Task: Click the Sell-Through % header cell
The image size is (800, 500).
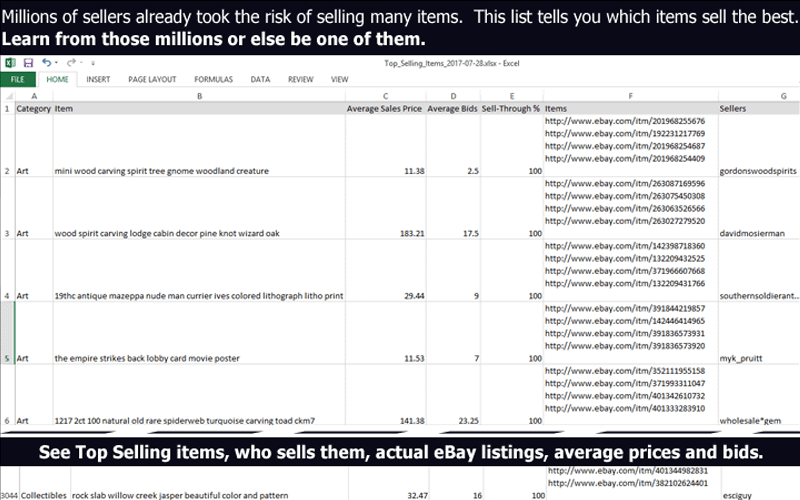Action: (511, 109)
